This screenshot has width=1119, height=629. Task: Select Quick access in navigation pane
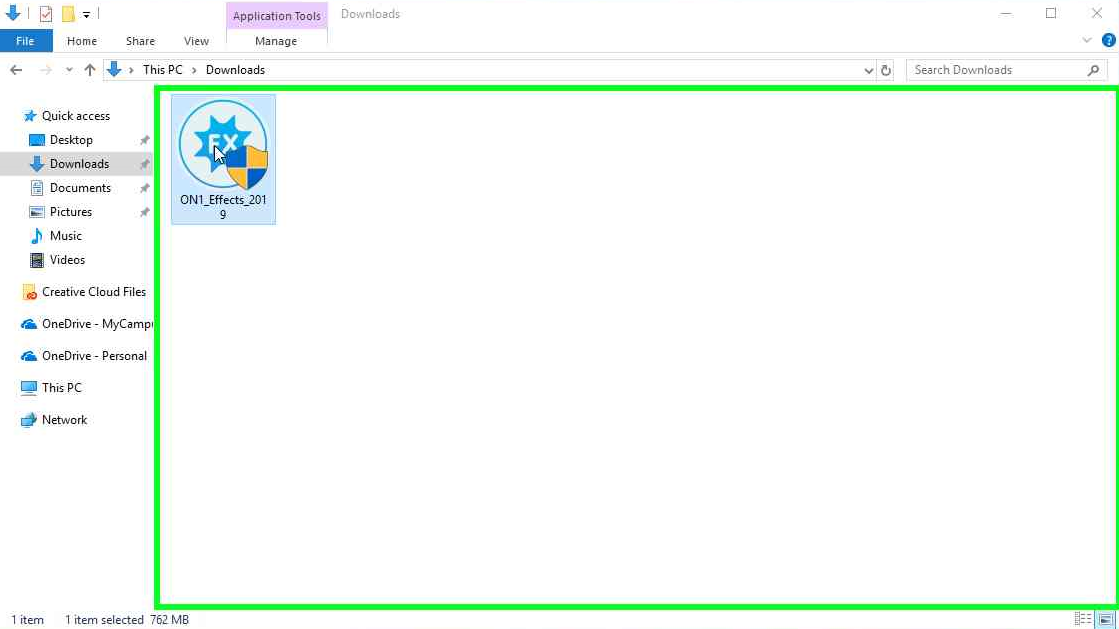tap(76, 116)
